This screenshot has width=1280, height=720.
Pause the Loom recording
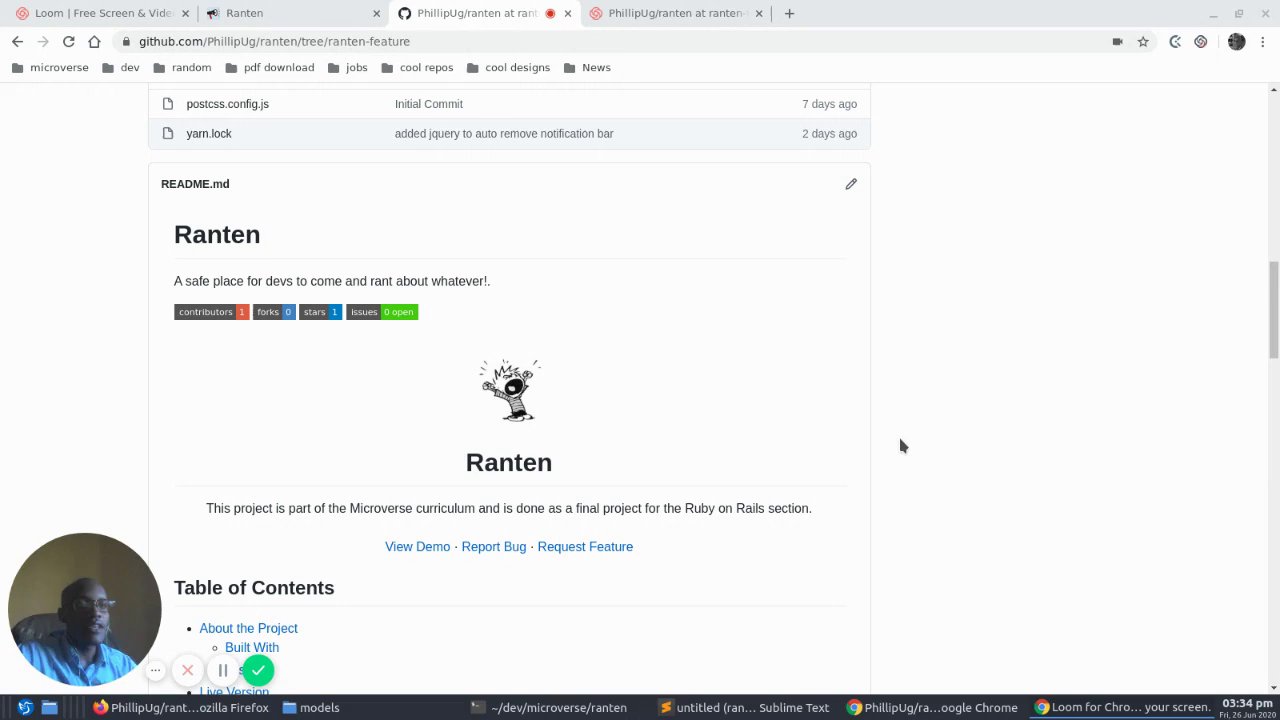tap(223, 670)
